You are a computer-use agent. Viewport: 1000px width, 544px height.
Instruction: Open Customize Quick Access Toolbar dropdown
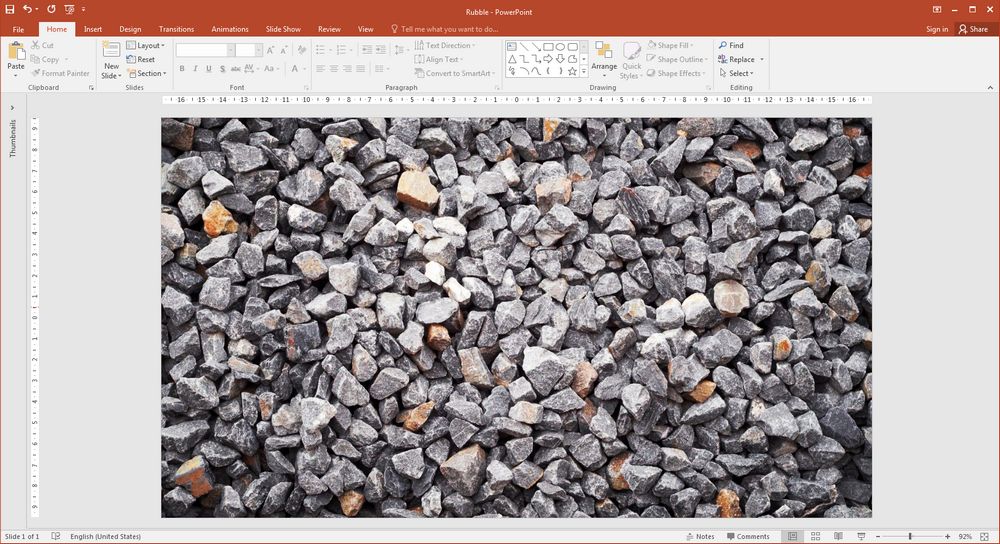[84, 9]
